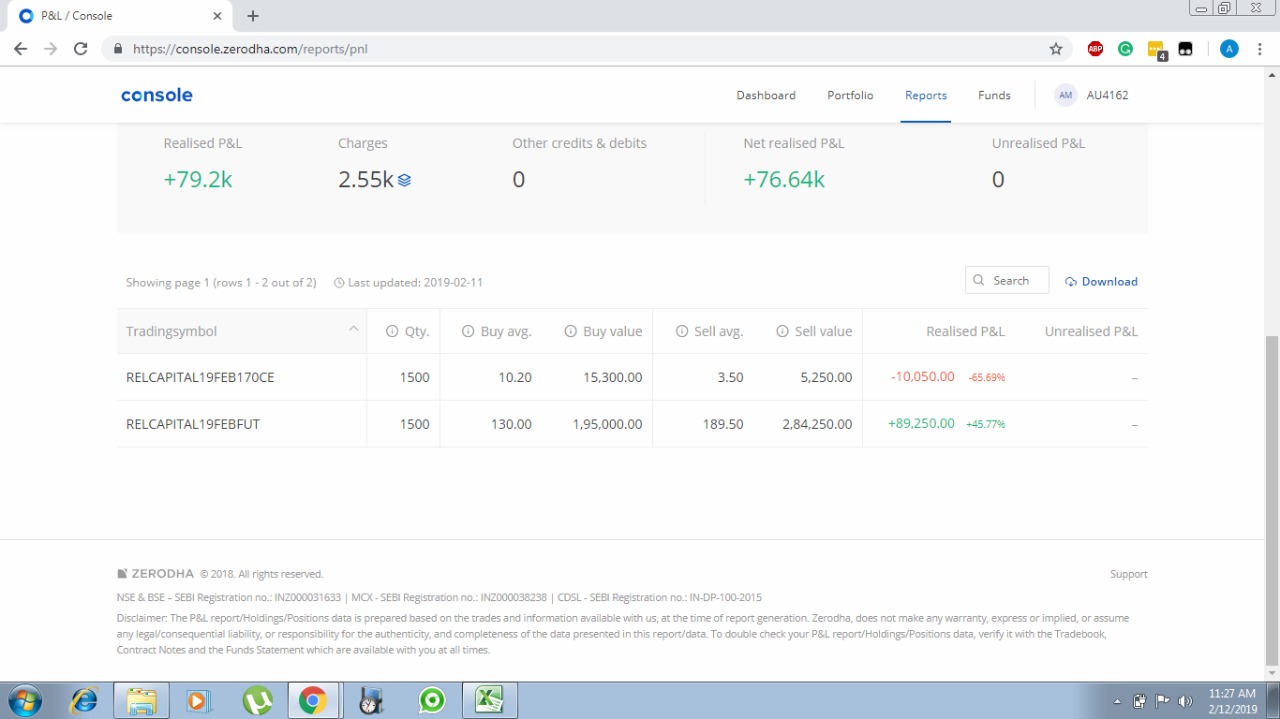Screen dimensions: 1280x719
Task: Open the Portfolio tab
Action: 850,95
